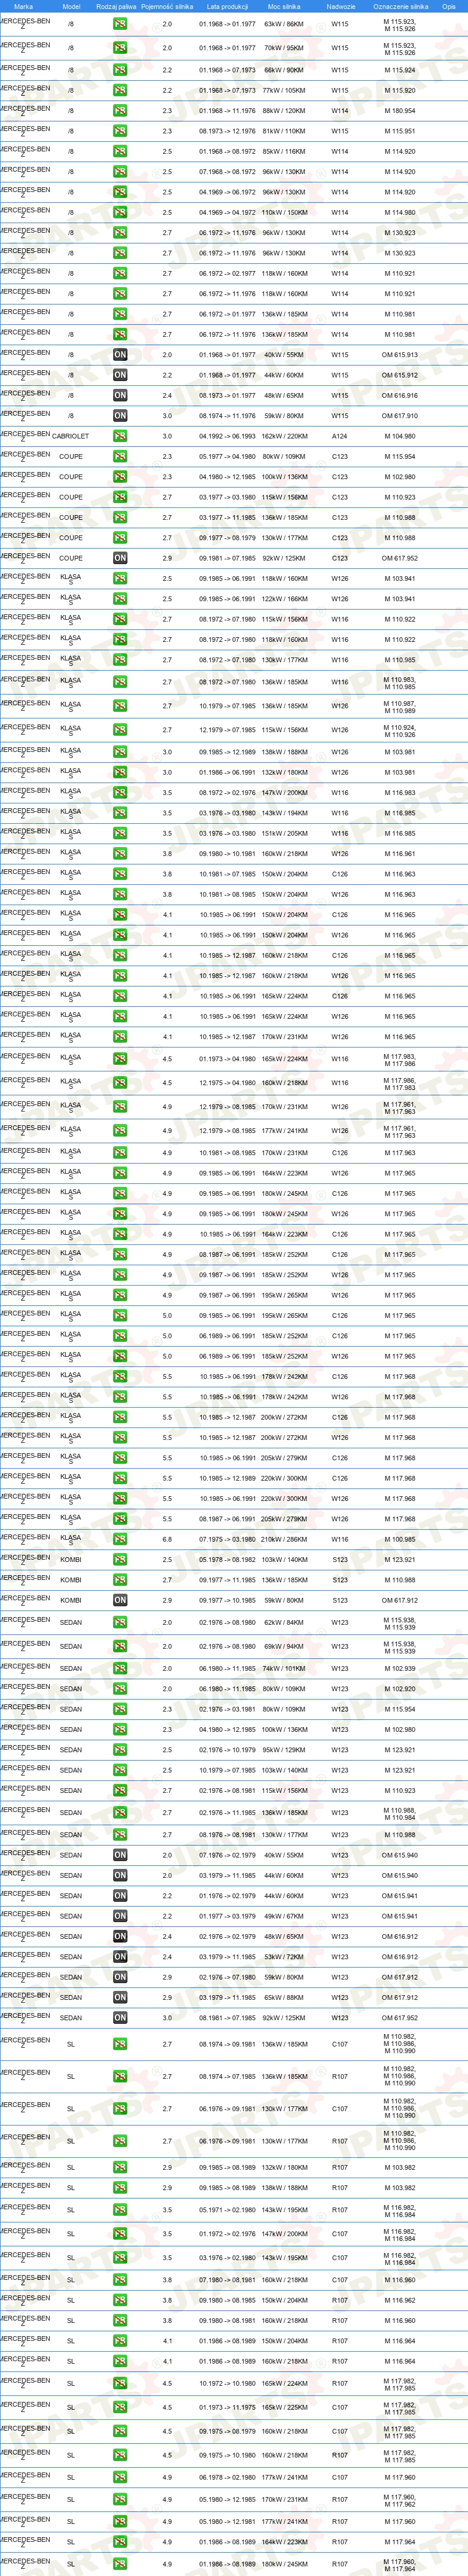
Task: Click the PB icon in the KLASA S M 116.961 row
Action: 120,854
